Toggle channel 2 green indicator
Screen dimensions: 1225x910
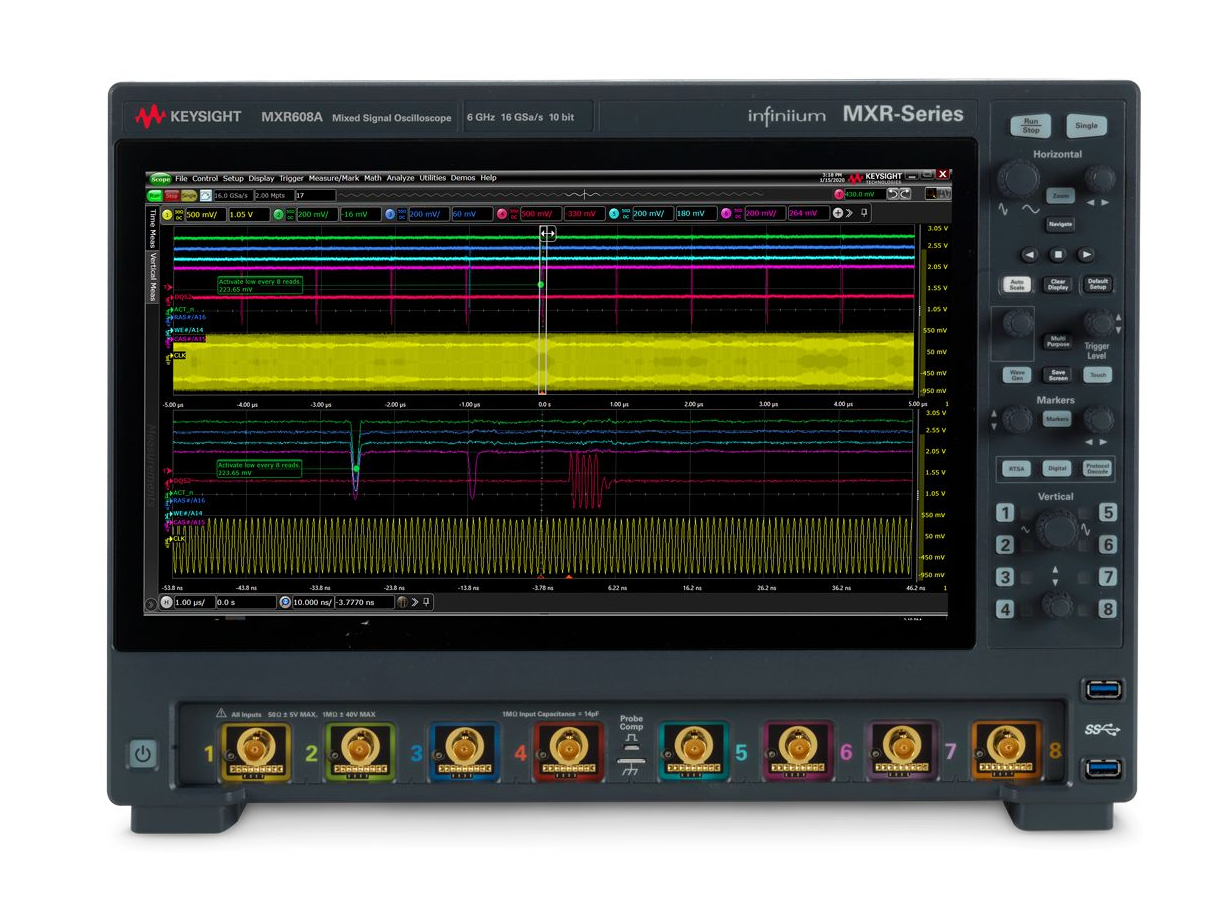coord(278,214)
